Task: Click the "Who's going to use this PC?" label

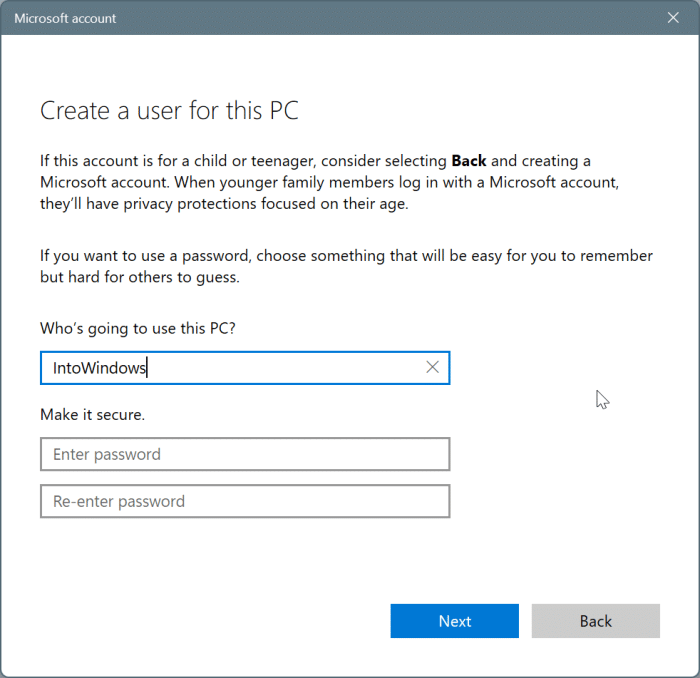Action: click(138, 328)
